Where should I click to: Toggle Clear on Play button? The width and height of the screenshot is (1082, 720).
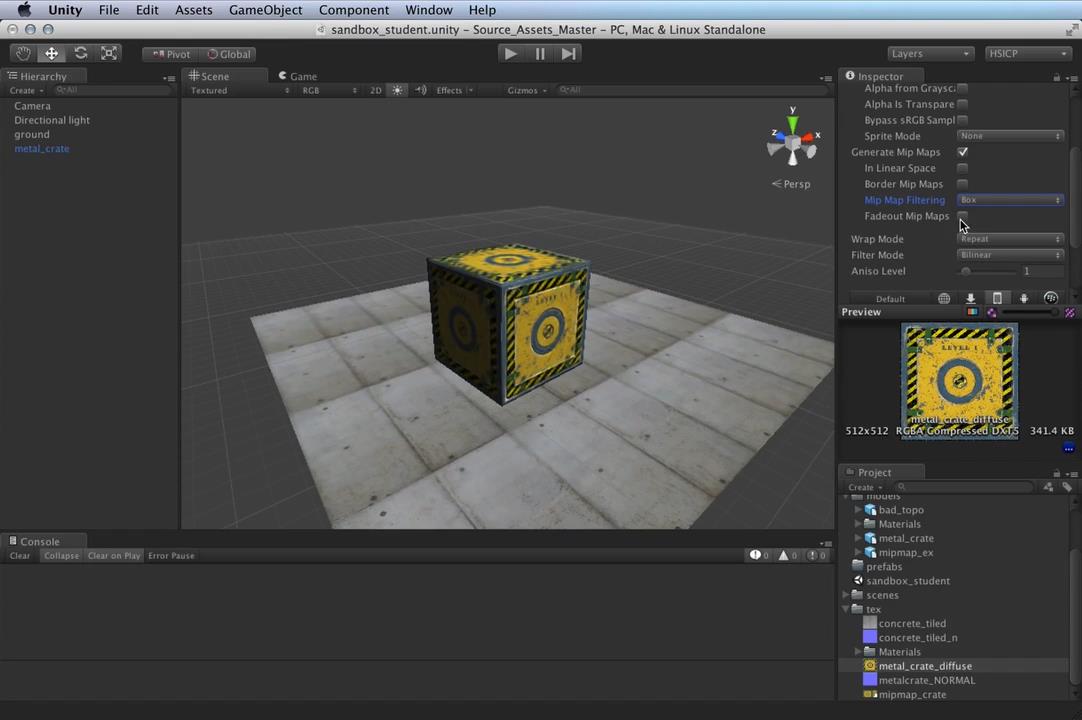[x=114, y=555]
